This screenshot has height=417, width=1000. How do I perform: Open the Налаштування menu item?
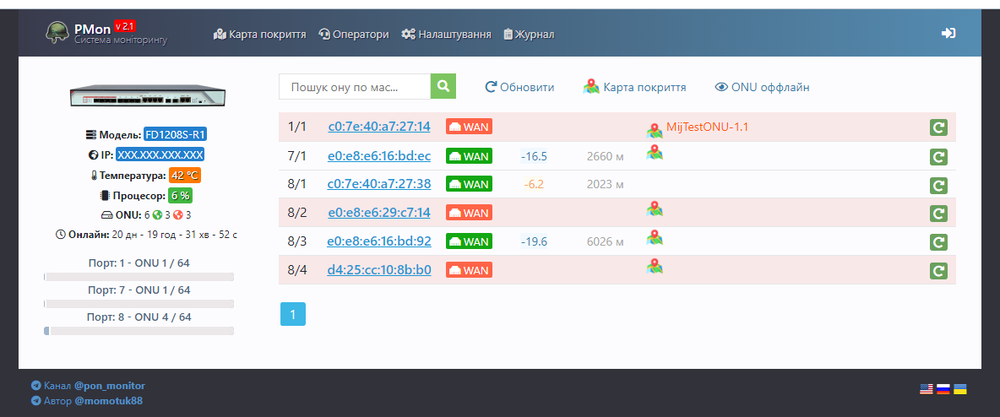[446, 34]
